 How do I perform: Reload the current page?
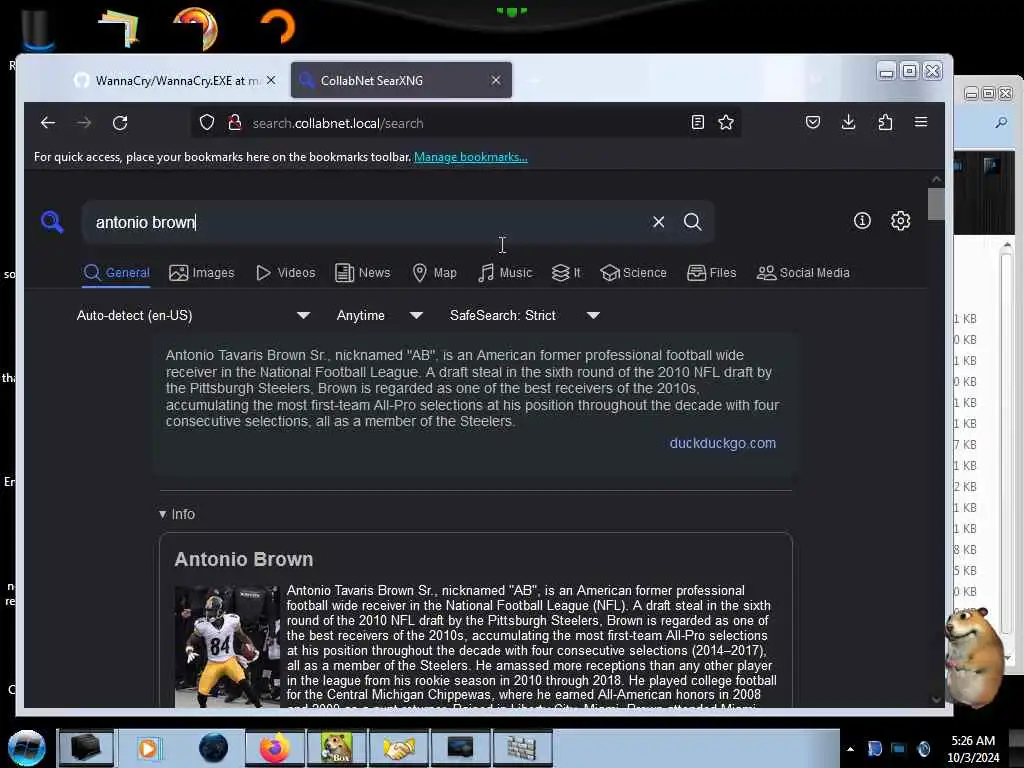point(120,123)
